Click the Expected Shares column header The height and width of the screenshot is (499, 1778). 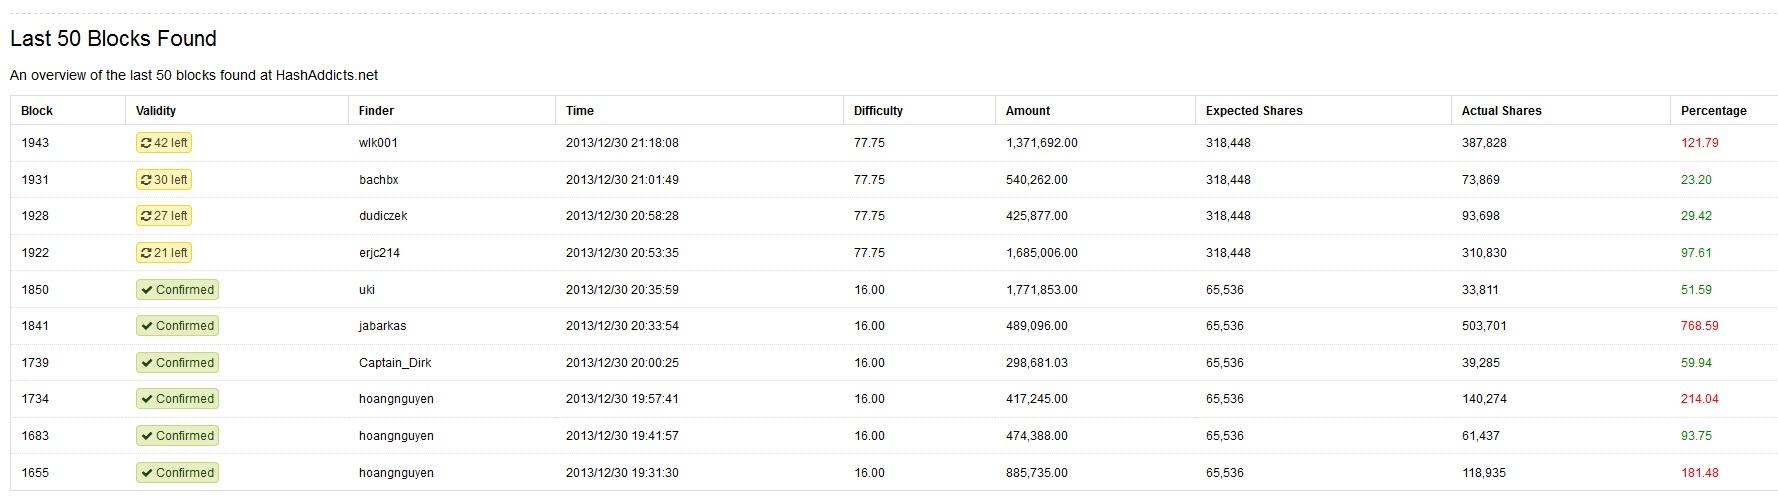click(1253, 111)
